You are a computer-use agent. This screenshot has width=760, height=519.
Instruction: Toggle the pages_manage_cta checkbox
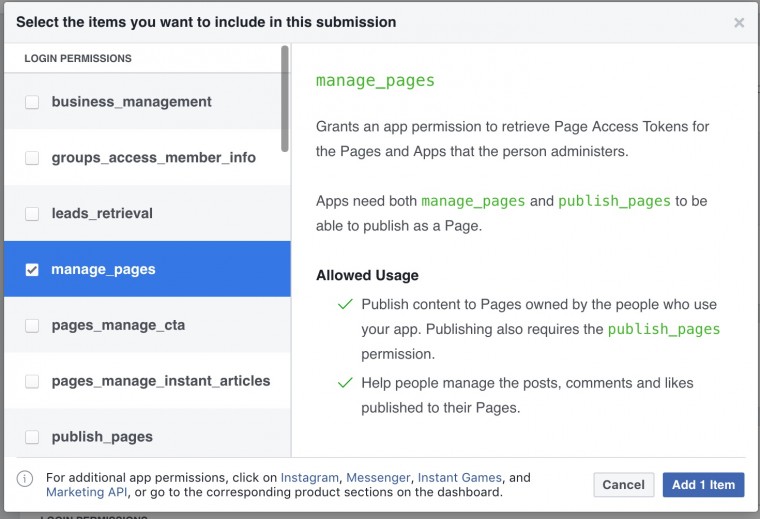pyautogui.click(x=32, y=326)
